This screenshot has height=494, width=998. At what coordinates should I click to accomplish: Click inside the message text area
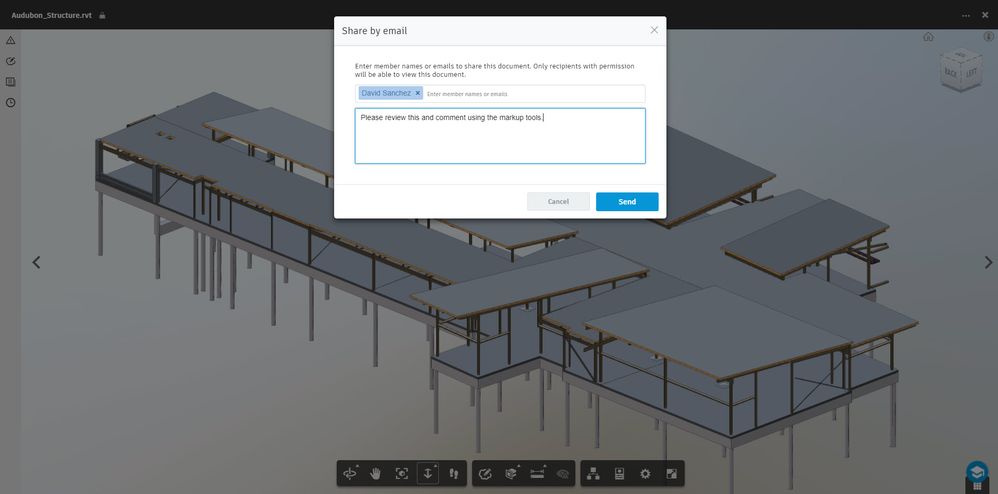point(500,136)
